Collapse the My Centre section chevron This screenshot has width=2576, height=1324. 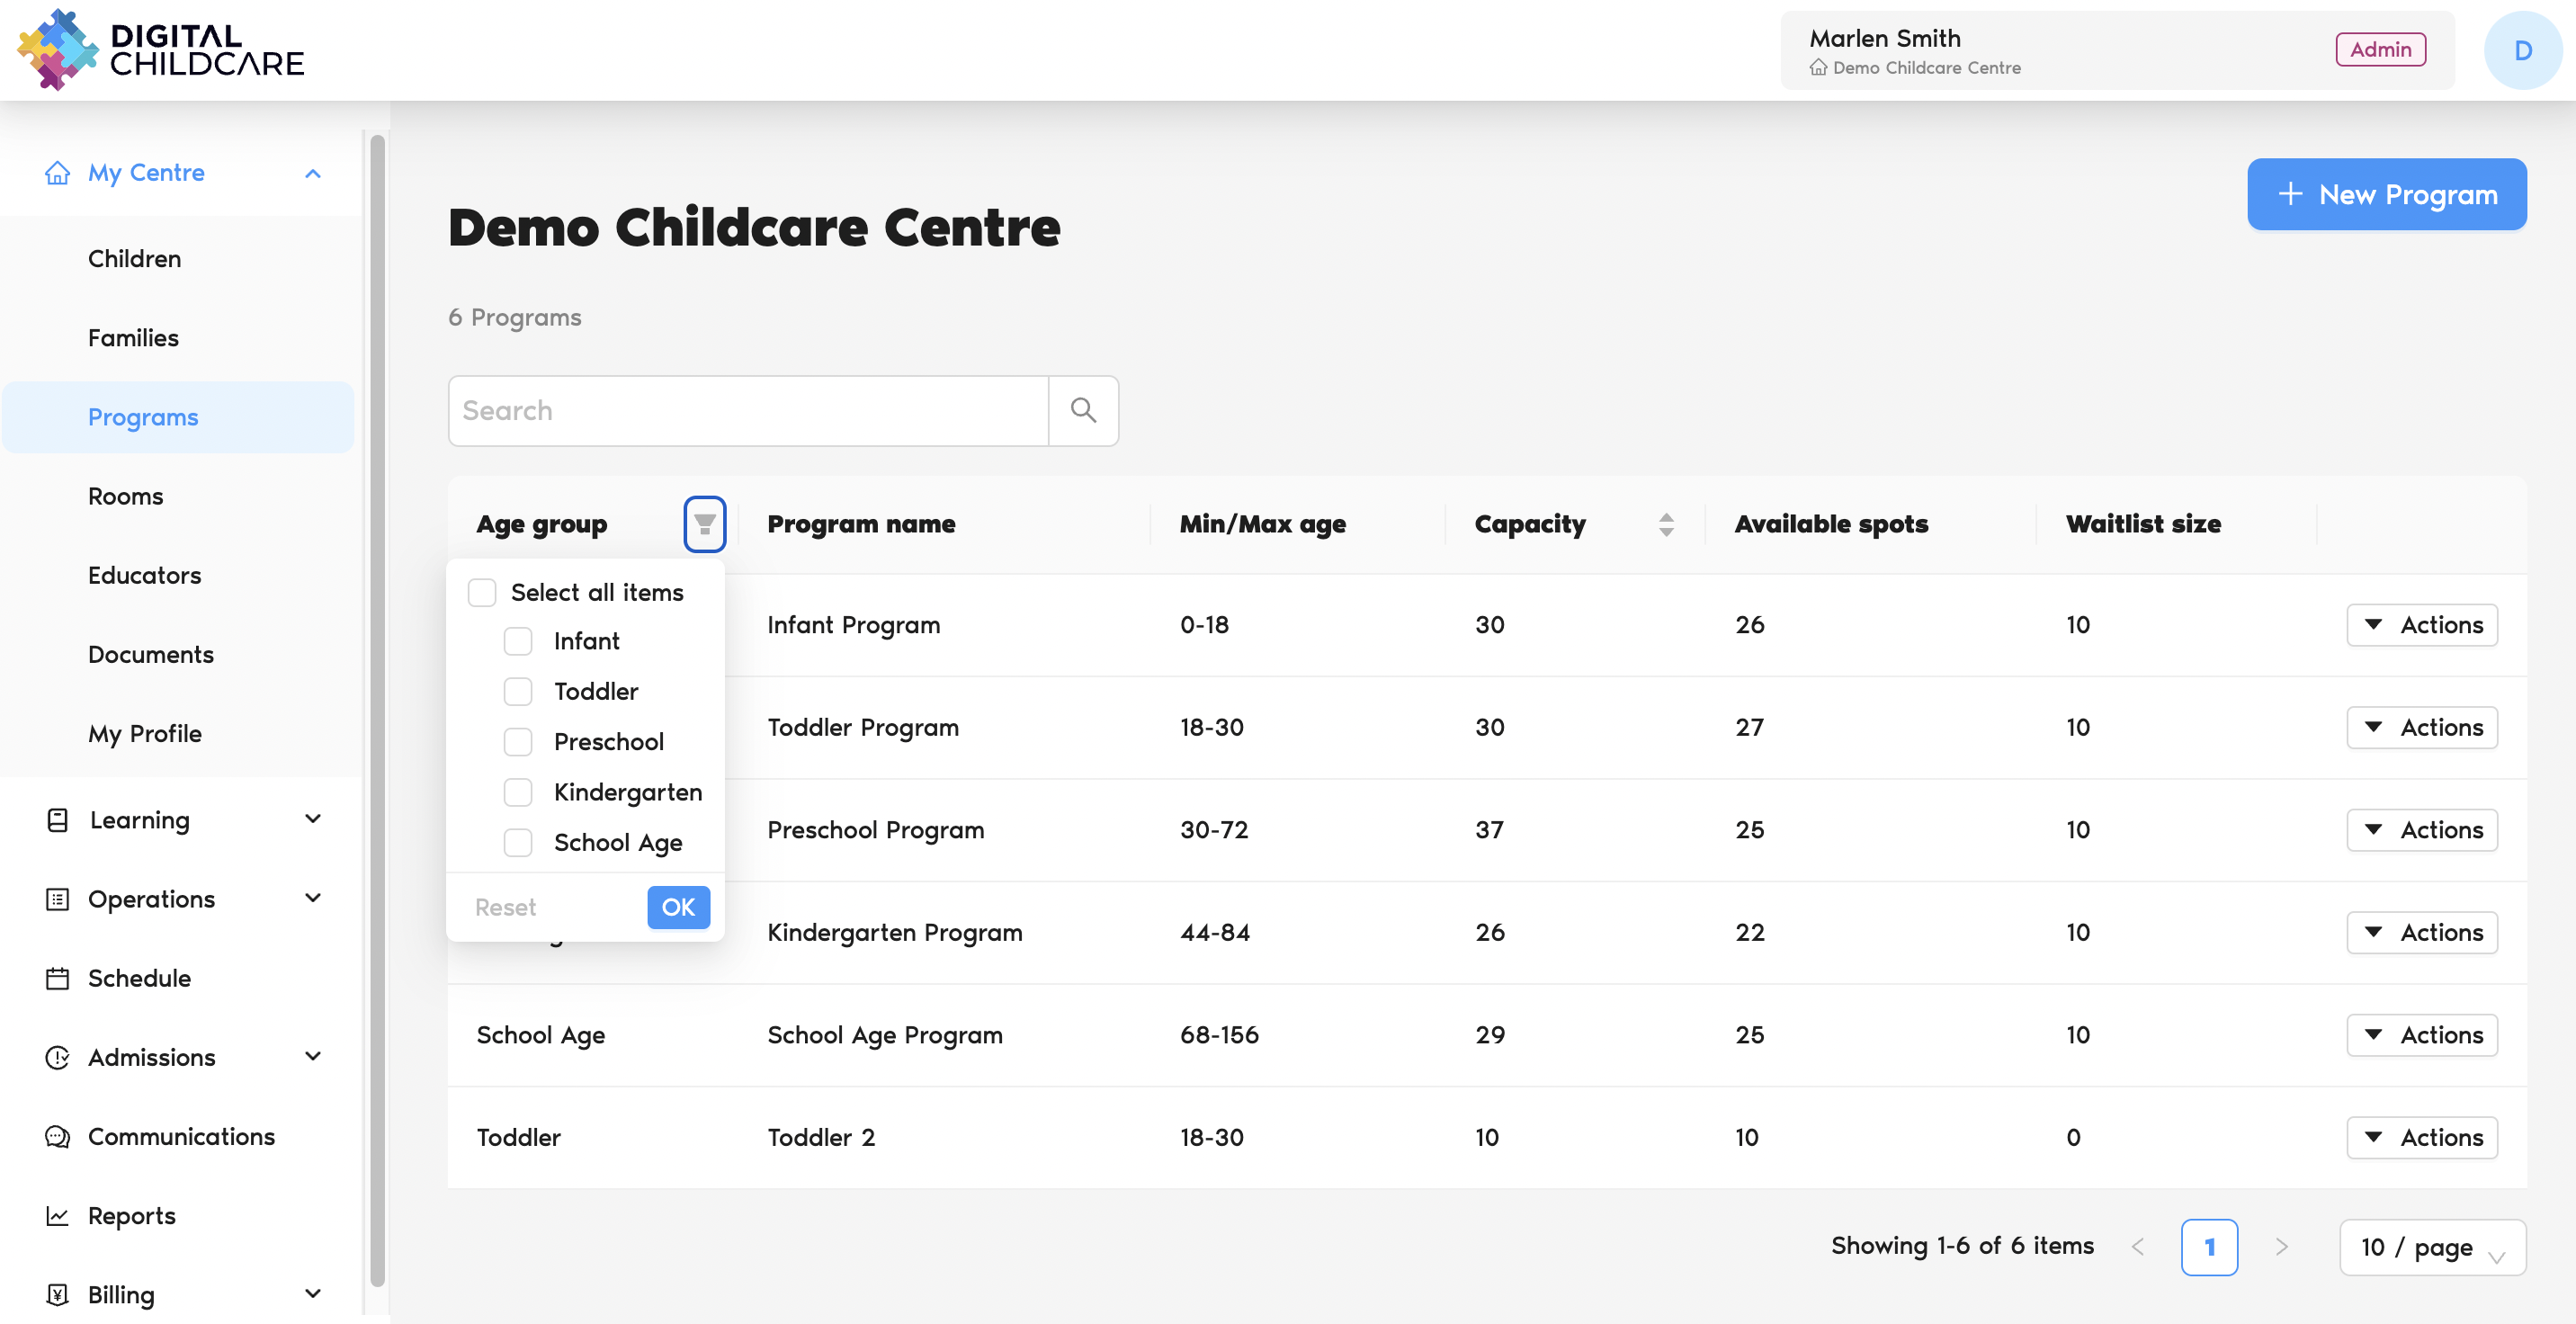coord(313,173)
